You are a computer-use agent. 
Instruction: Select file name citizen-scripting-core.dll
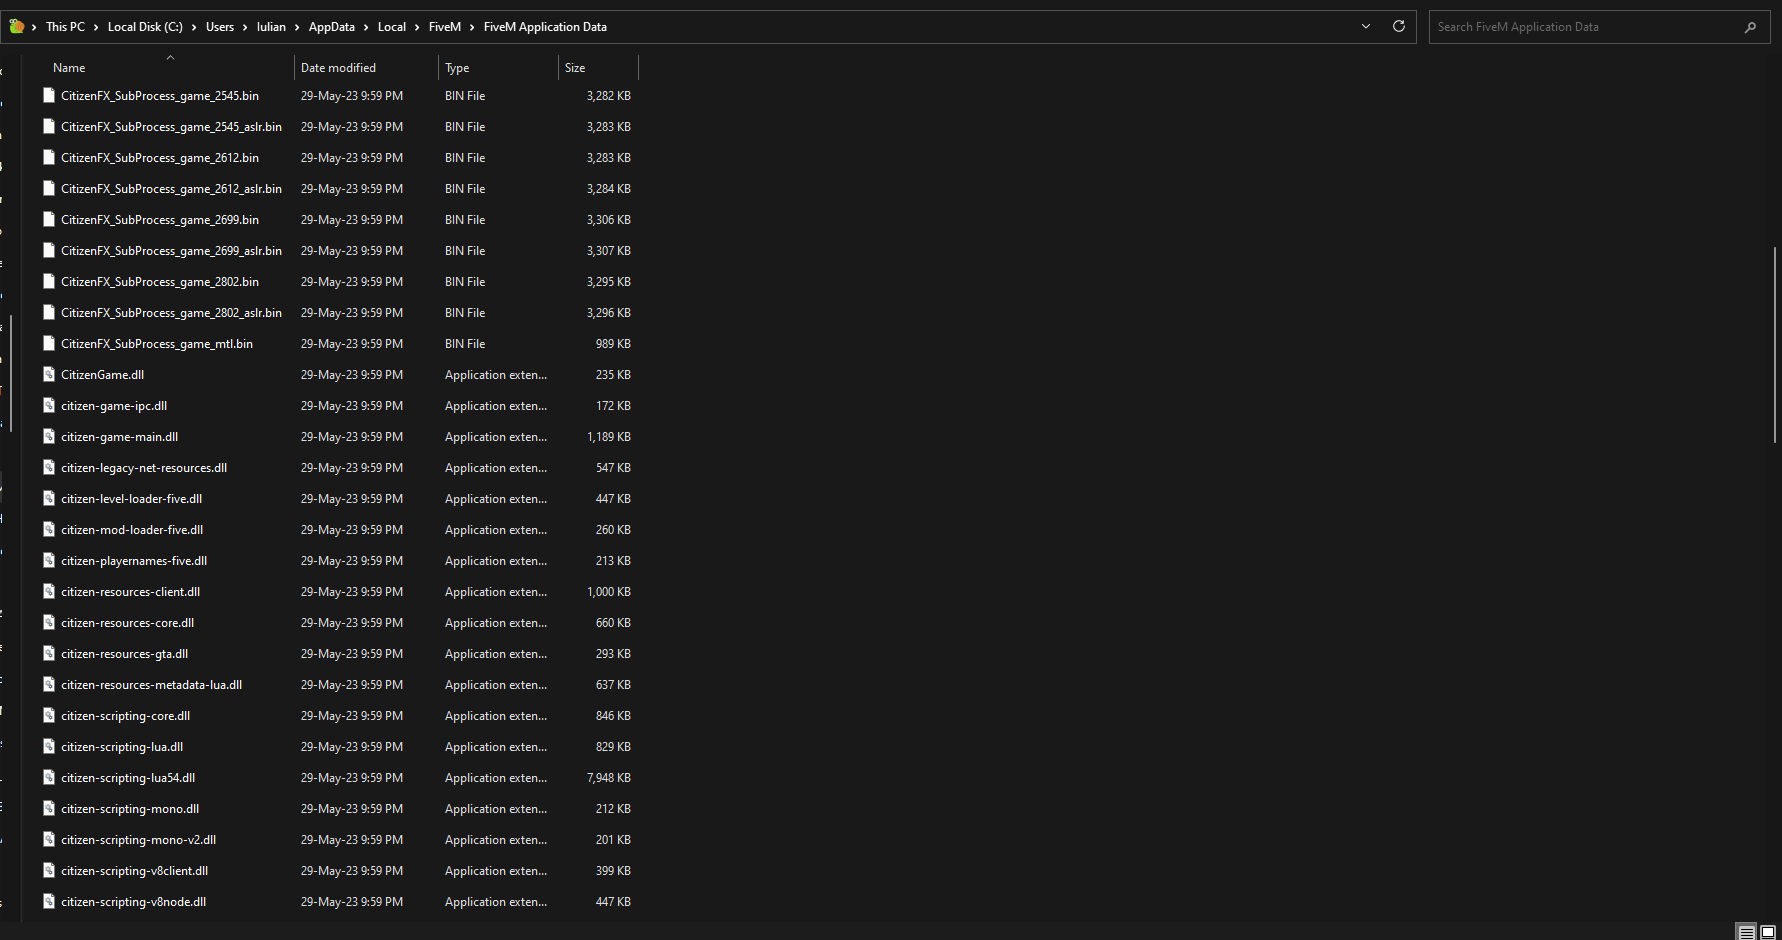pyautogui.click(x=125, y=716)
